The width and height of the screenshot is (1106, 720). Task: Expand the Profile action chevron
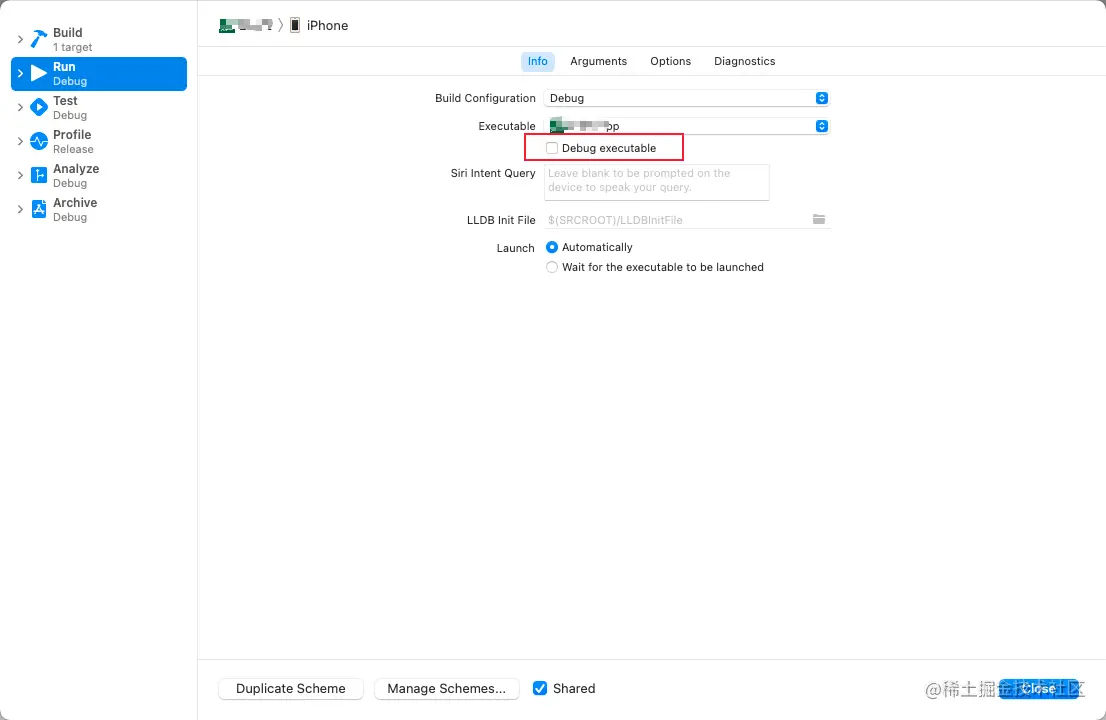click(x=20, y=141)
